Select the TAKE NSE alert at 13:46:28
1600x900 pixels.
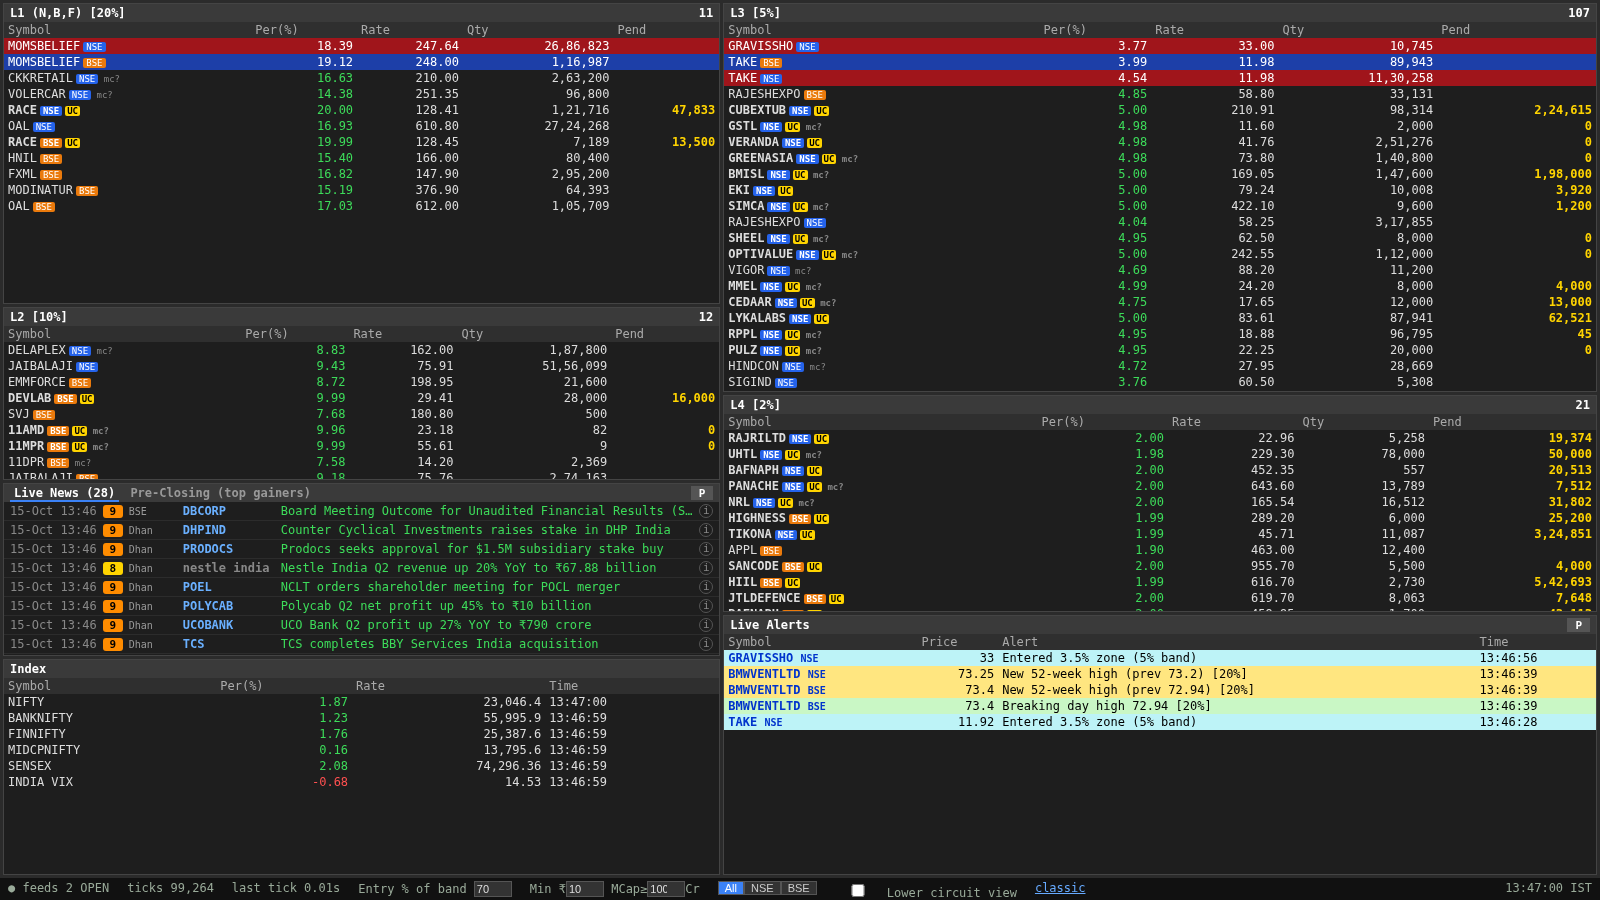1160,722
